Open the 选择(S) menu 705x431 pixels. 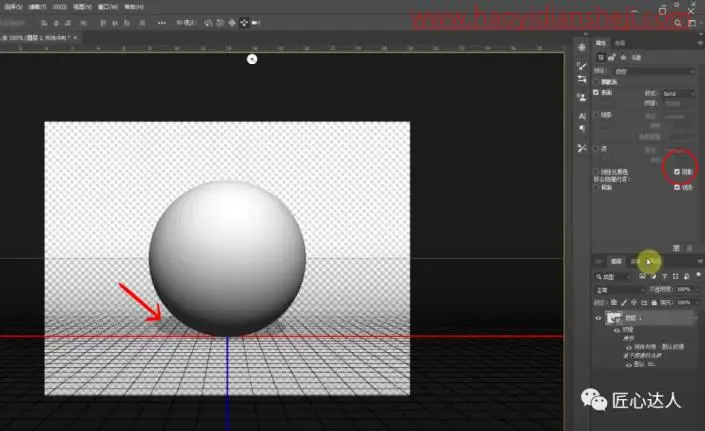pyautogui.click(x=13, y=7)
